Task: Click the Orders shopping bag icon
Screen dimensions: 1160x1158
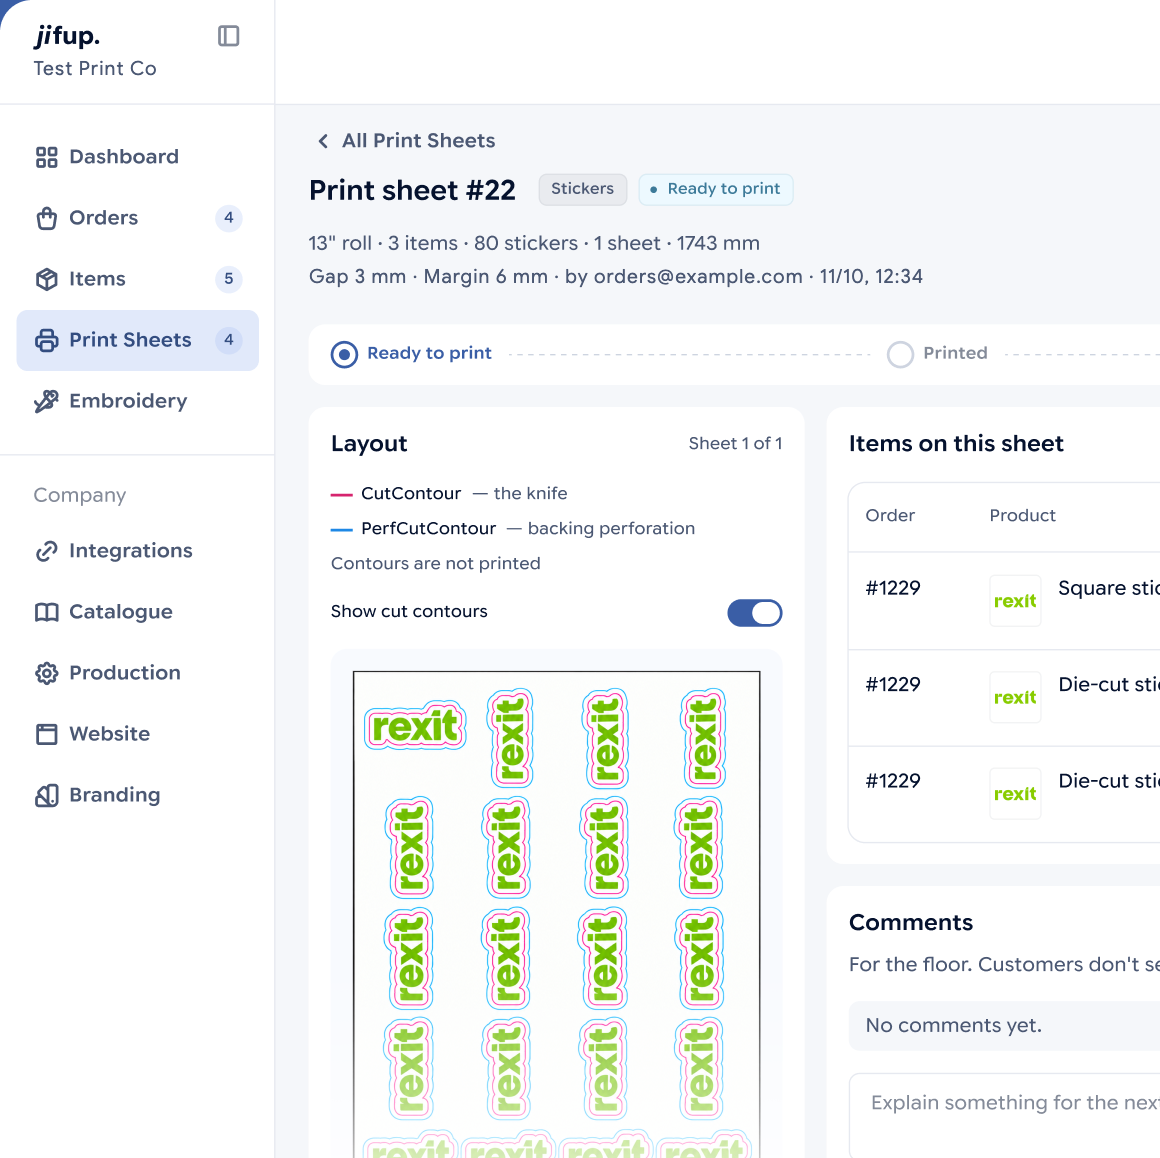Action: [47, 218]
